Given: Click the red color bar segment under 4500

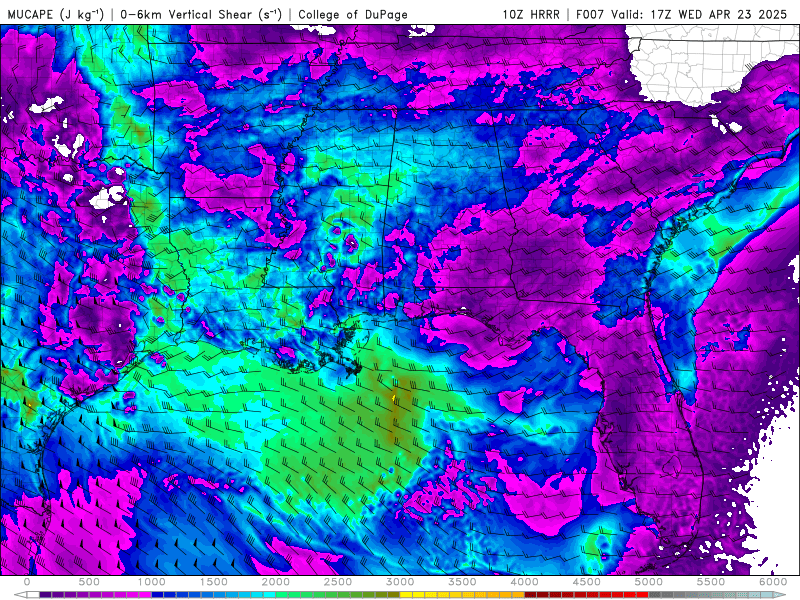Looking at the screenshot, I should 593,595.
